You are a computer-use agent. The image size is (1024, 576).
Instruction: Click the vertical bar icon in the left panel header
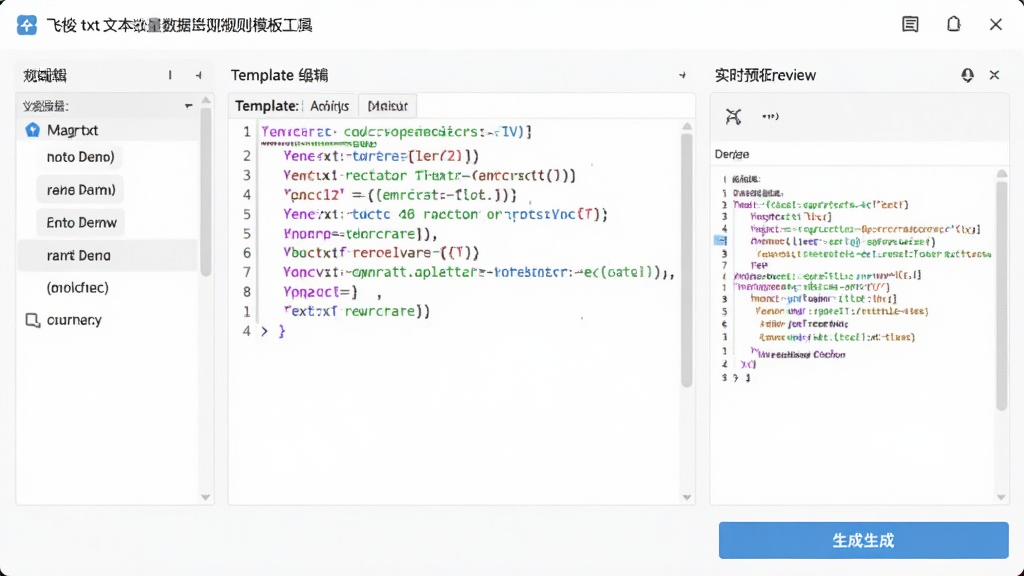(x=170, y=75)
